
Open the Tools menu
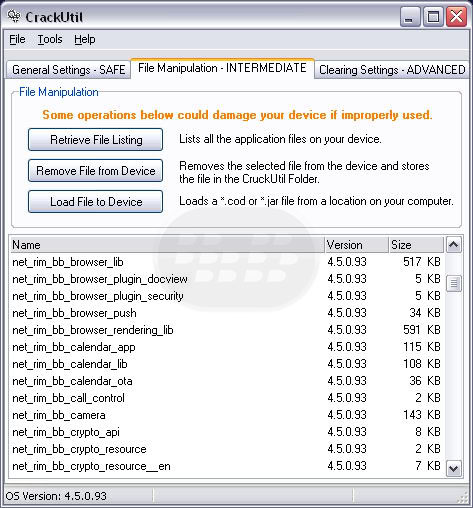coord(50,39)
